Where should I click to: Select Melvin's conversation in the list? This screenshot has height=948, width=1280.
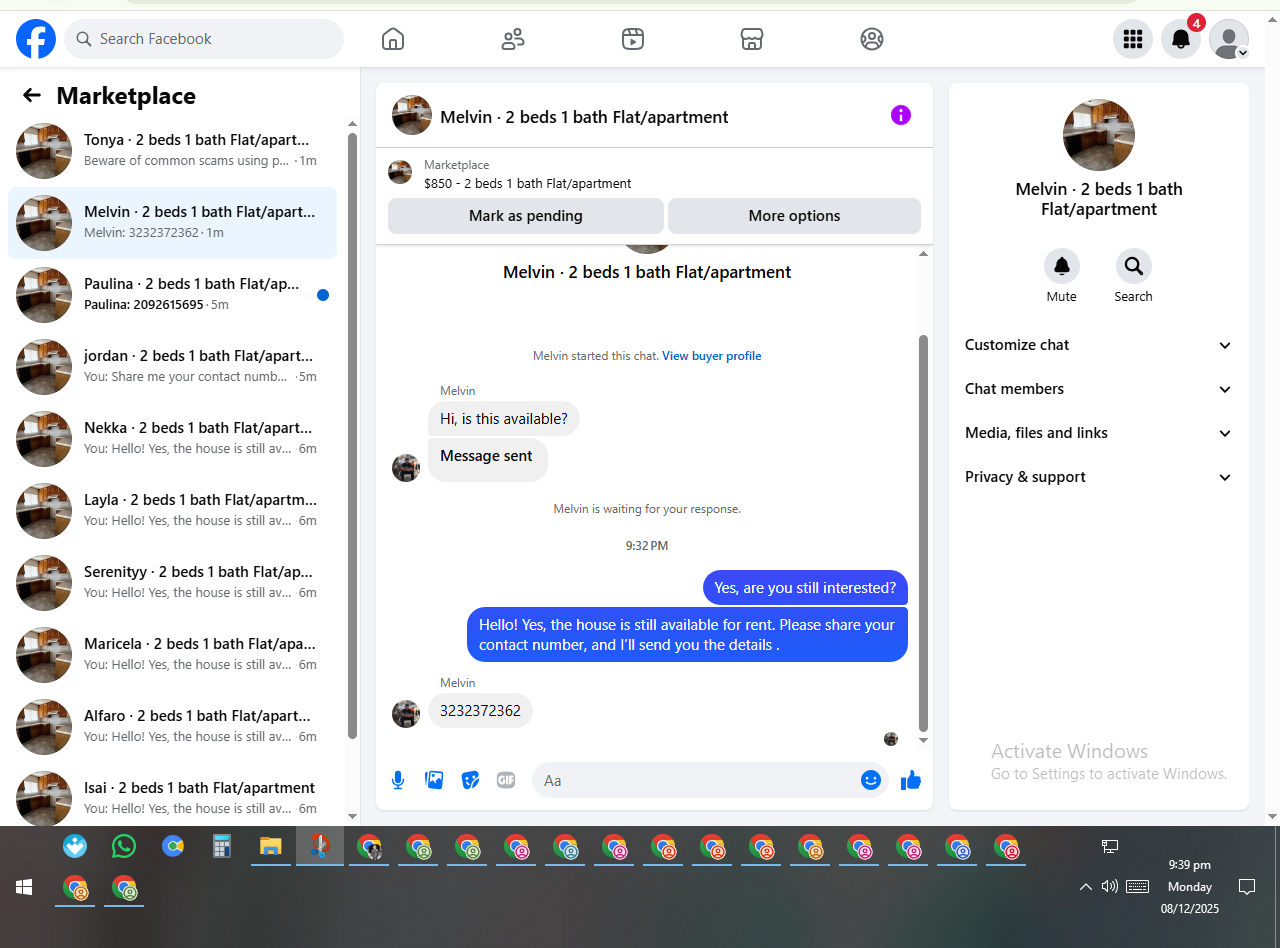pyautogui.click(x=173, y=223)
